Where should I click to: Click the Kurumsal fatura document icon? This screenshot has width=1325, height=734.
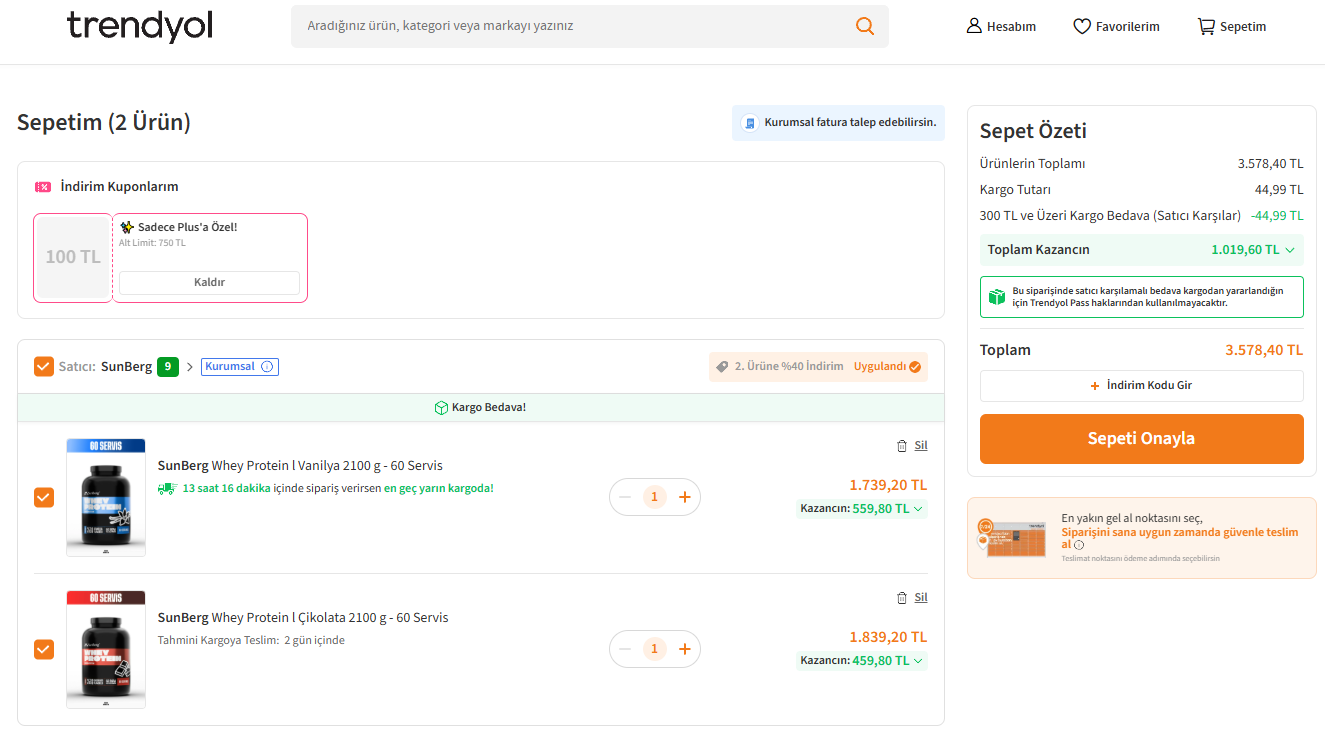749,123
